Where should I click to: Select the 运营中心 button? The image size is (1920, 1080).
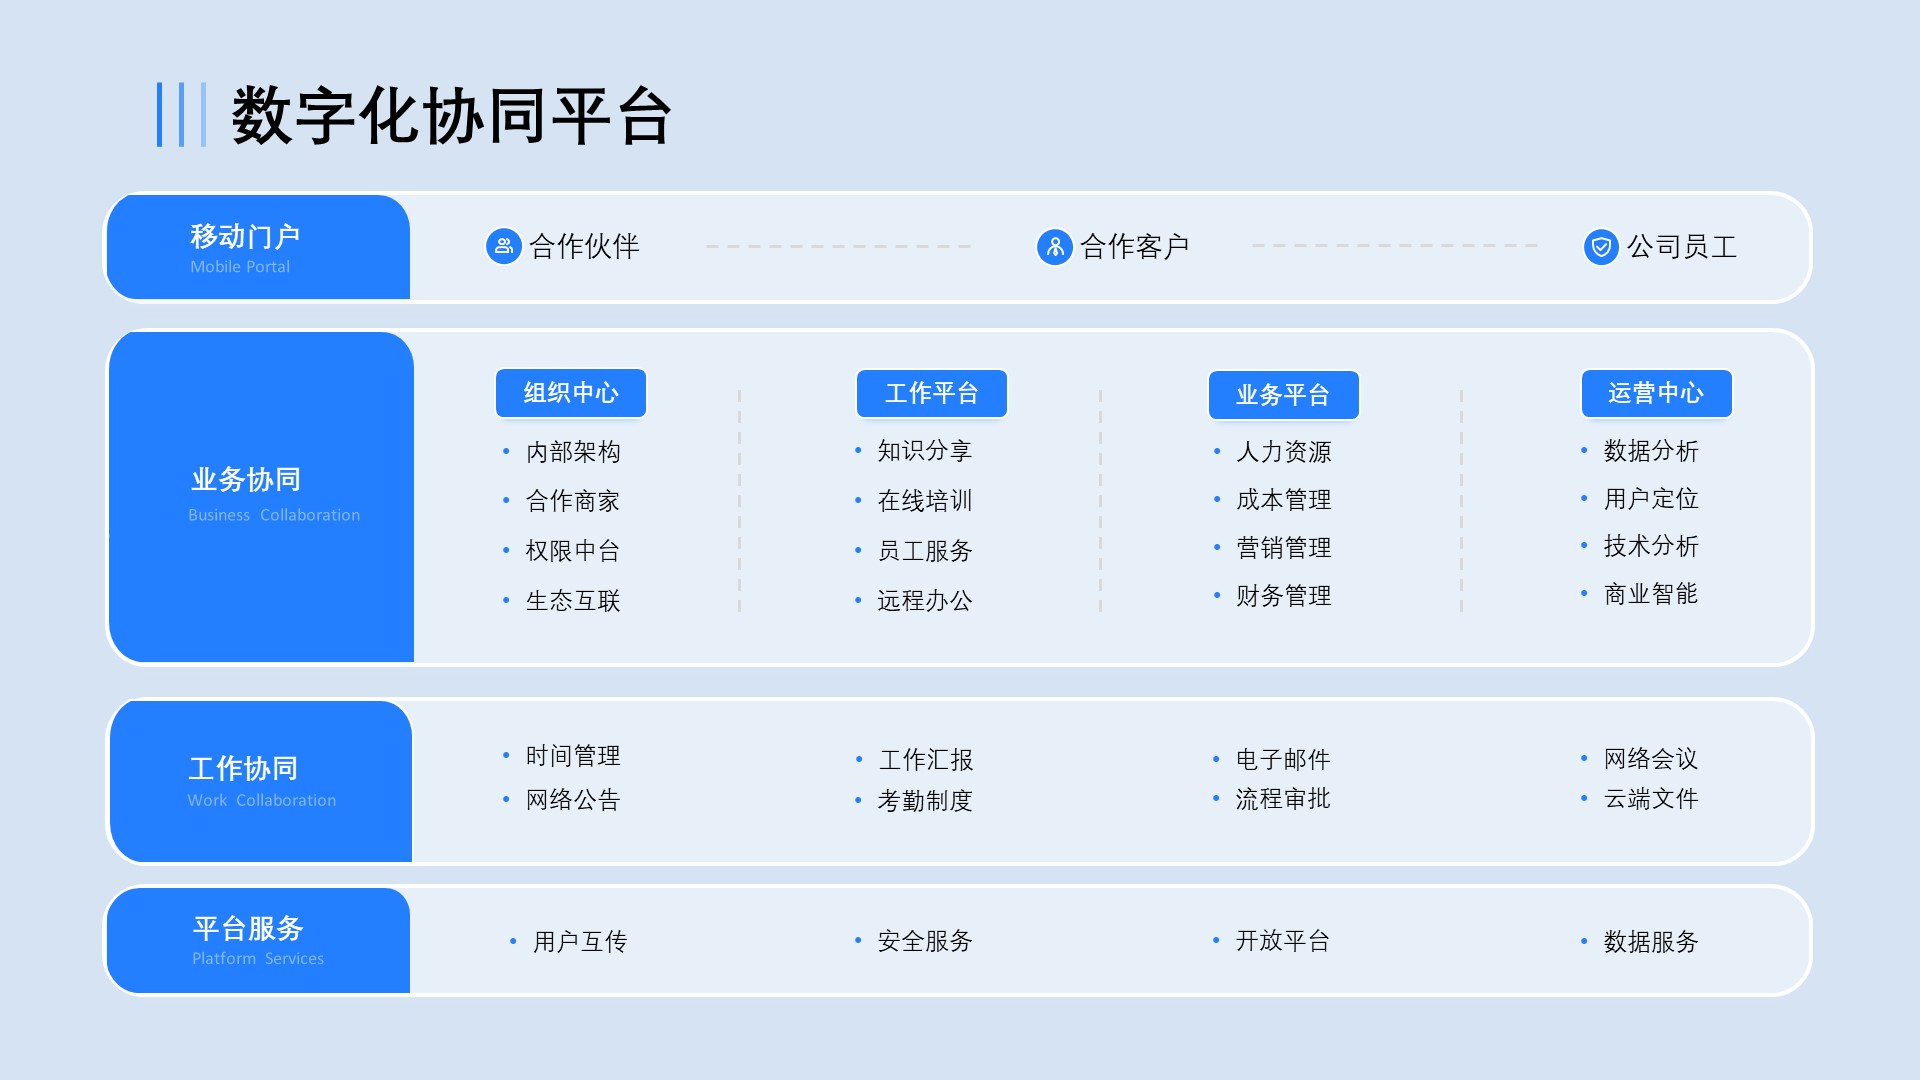1656,393
